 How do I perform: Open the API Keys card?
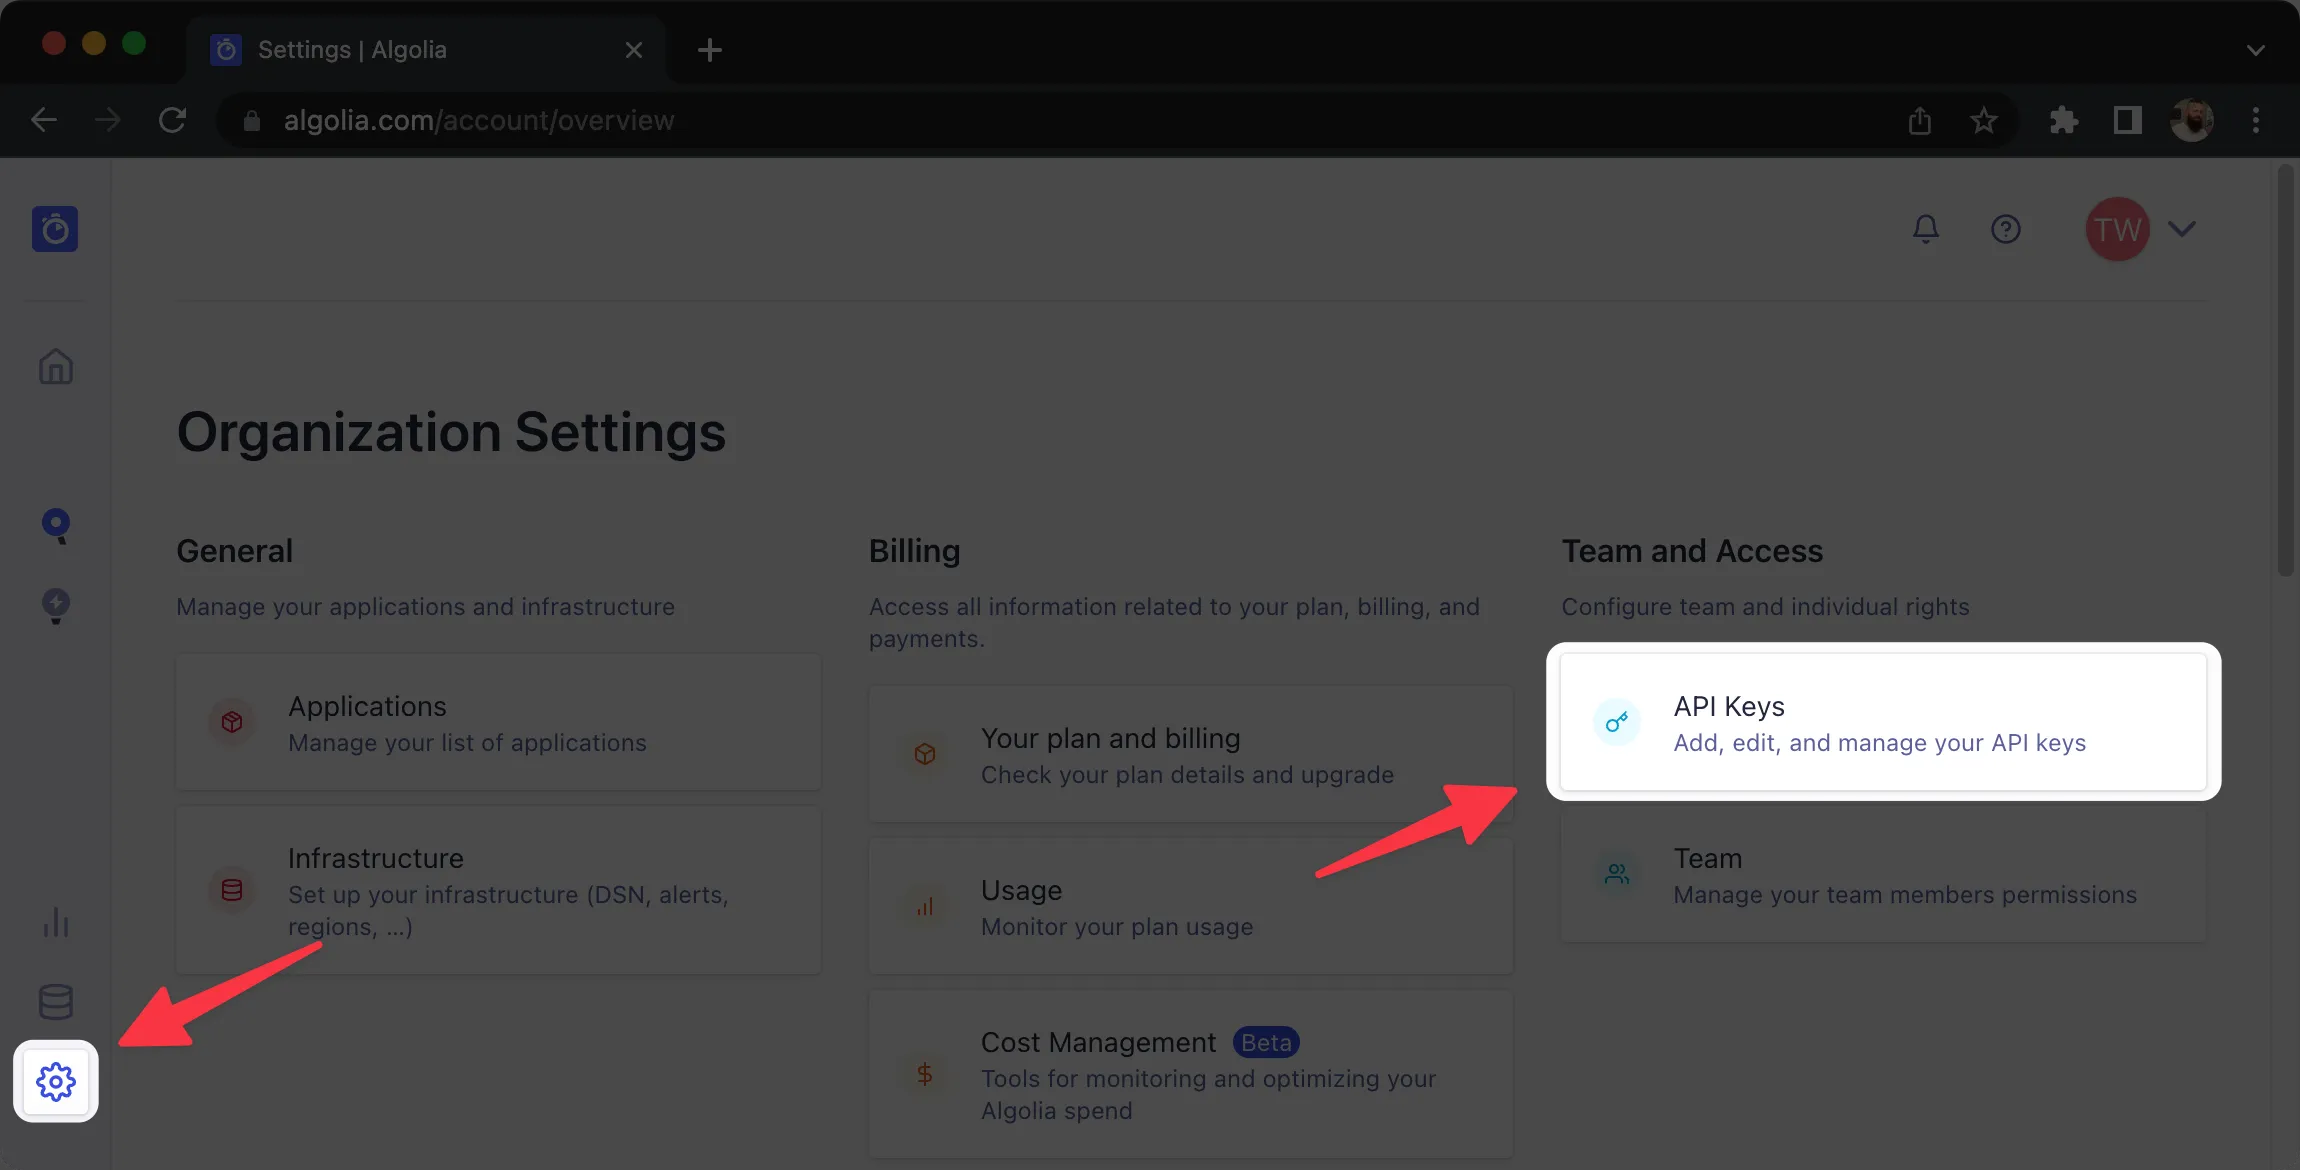(1884, 722)
